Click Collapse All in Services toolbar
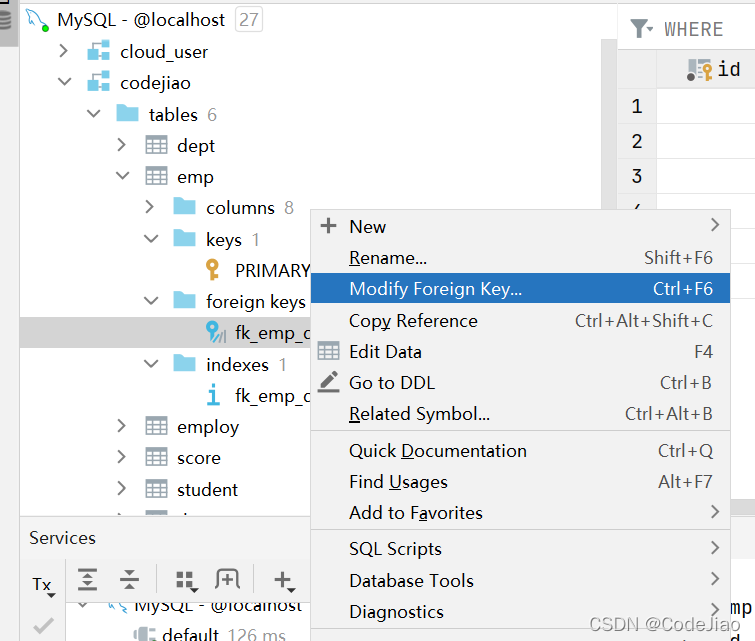The width and height of the screenshot is (755, 641). [x=129, y=579]
